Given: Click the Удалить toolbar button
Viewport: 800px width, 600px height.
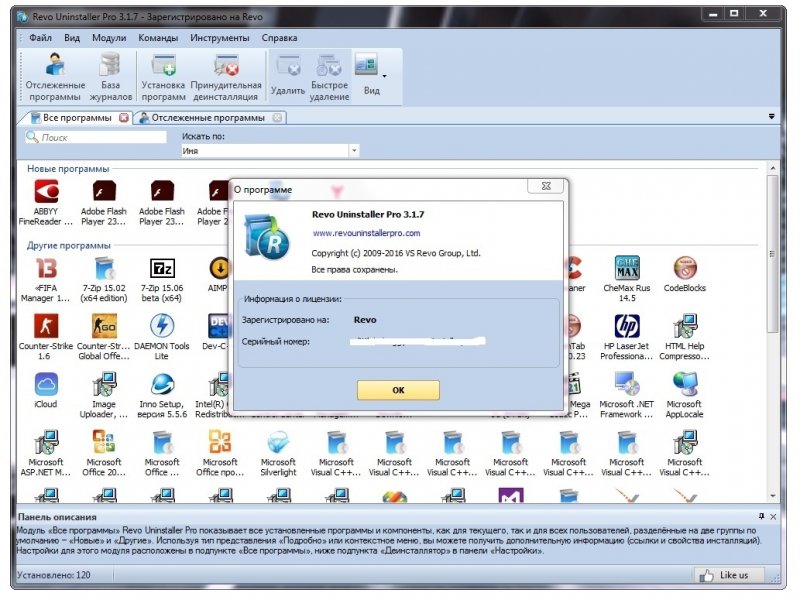Looking at the screenshot, I should pyautogui.click(x=288, y=77).
